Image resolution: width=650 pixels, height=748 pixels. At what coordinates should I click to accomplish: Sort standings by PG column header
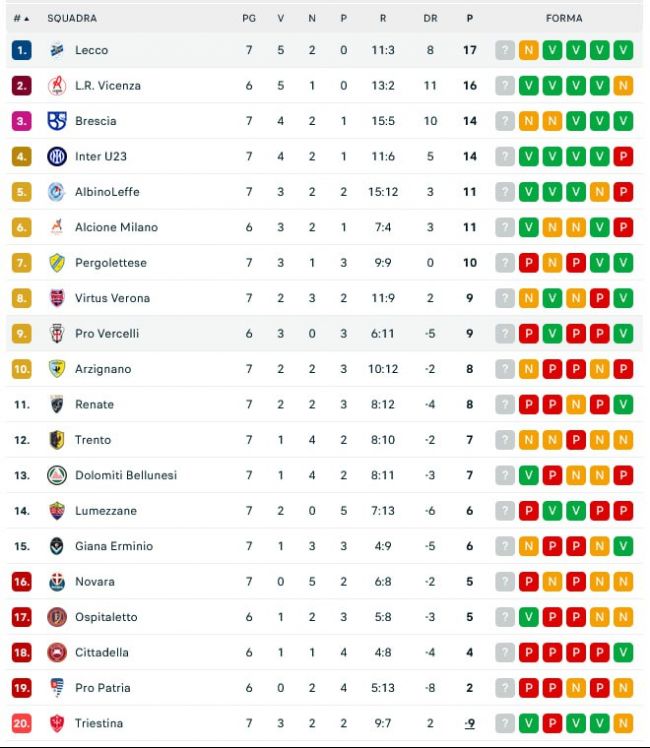pyautogui.click(x=249, y=18)
